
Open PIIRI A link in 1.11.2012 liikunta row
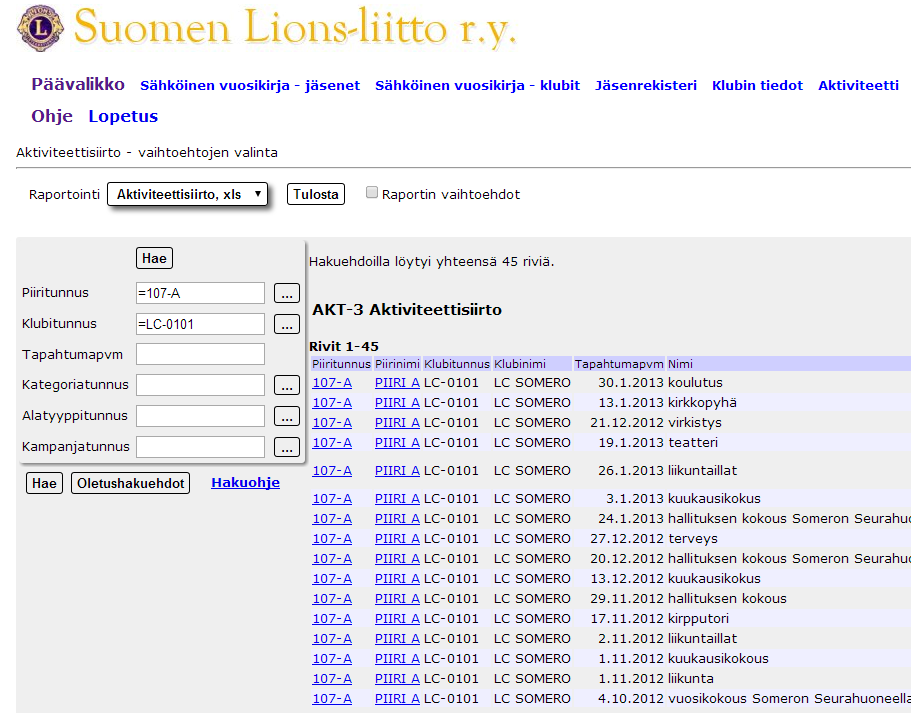click(397, 679)
